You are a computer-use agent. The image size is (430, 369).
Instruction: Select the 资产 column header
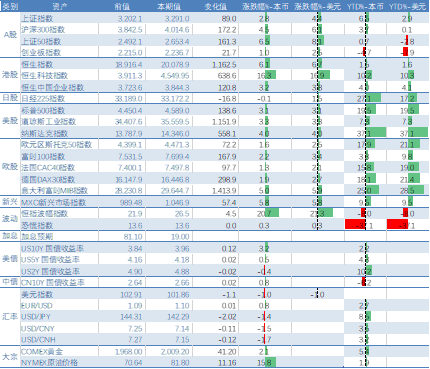60,6
